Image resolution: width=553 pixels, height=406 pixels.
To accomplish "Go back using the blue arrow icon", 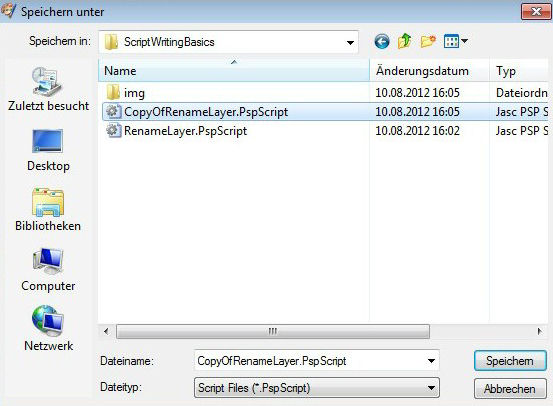I will pyautogui.click(x=382, y=42).
